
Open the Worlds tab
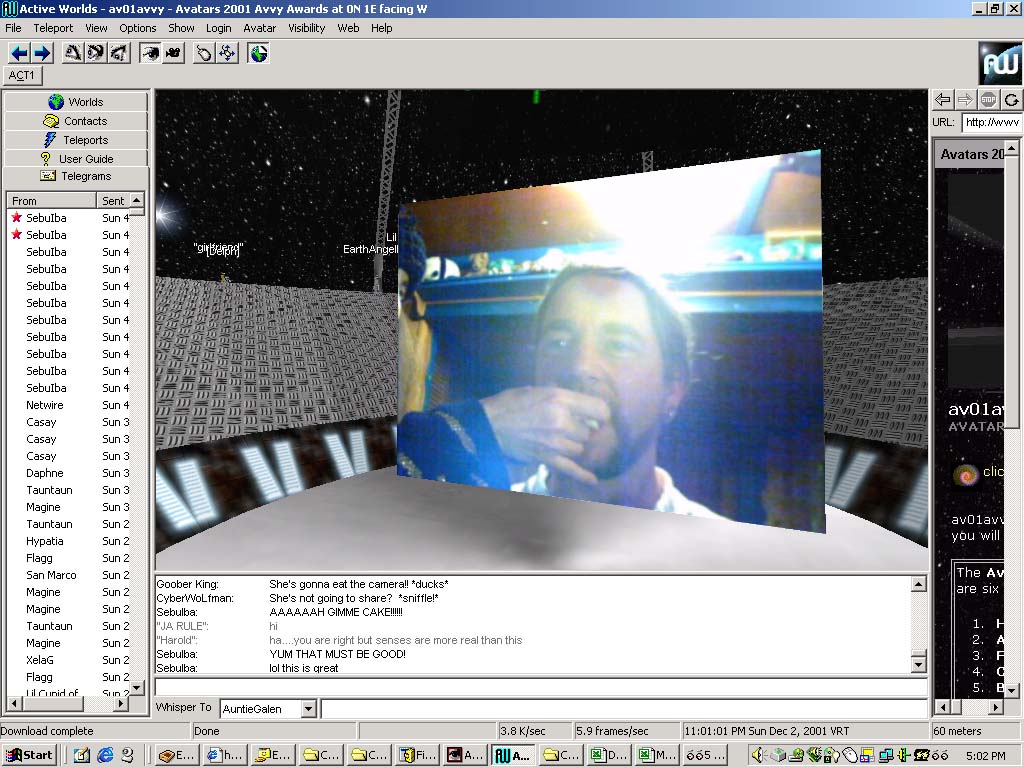tap(76, 102)
